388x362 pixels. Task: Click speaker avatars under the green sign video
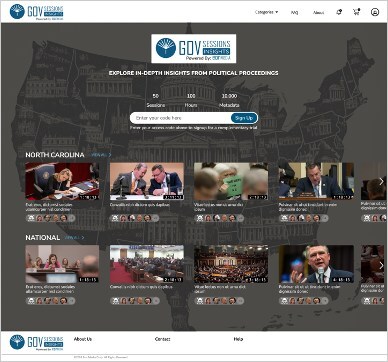click(219, 218)
